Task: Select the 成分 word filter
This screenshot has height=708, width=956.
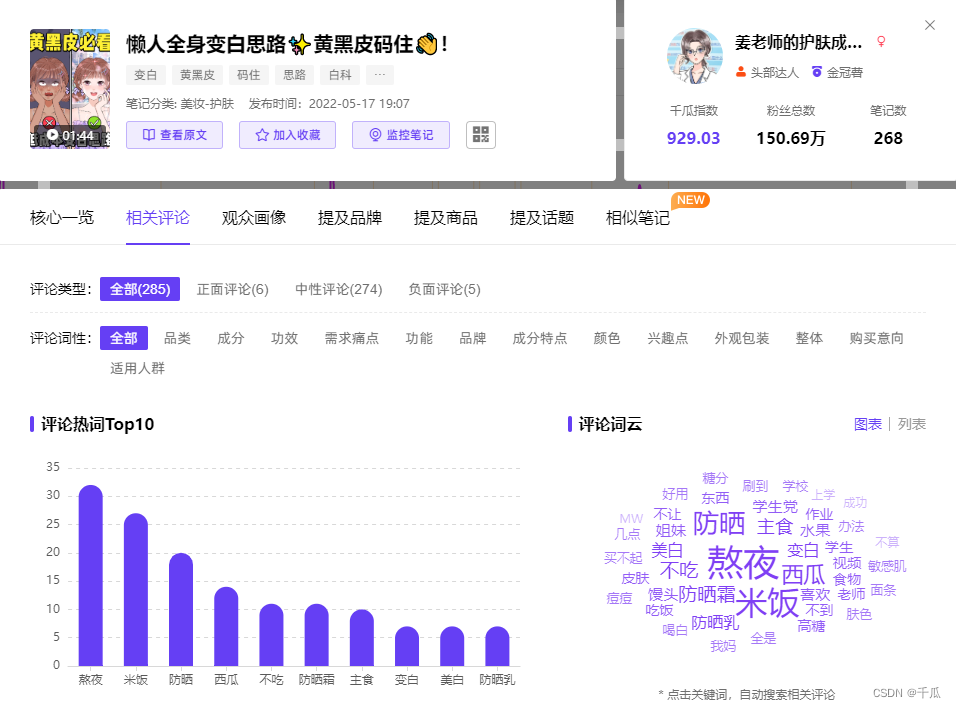Action: pos(231,338)
